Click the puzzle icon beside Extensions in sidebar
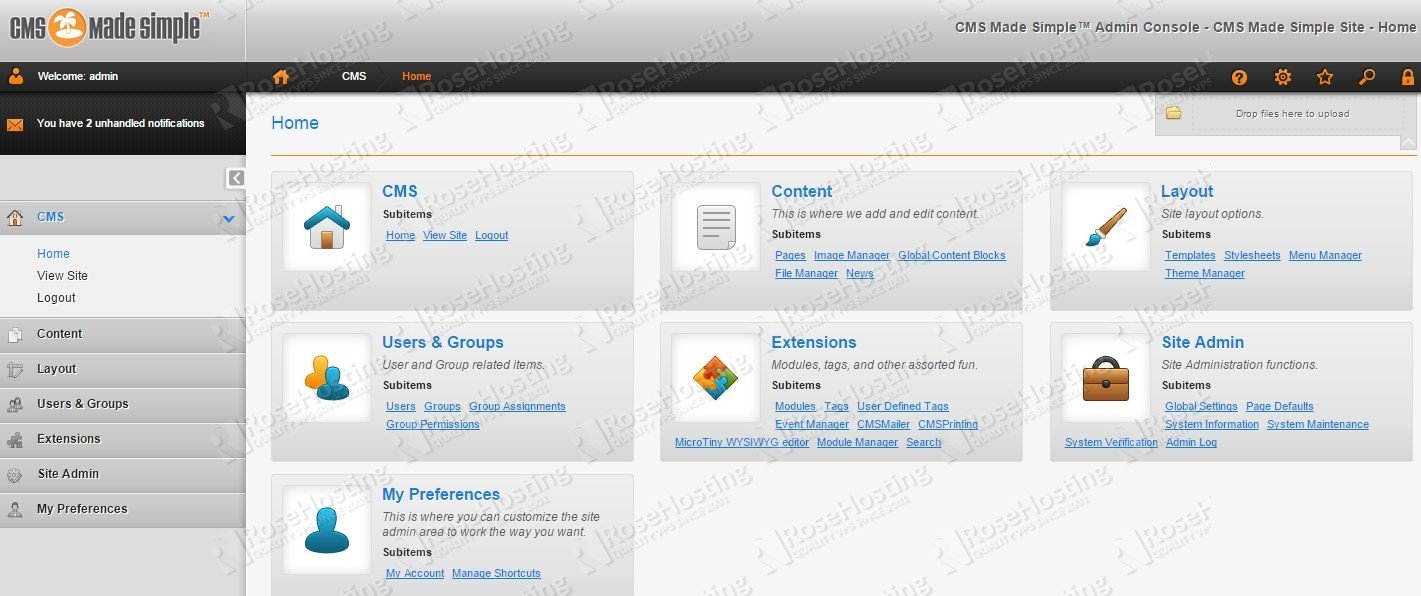The height and width of the screenshot is (596, 1421). tap(15, 439)
